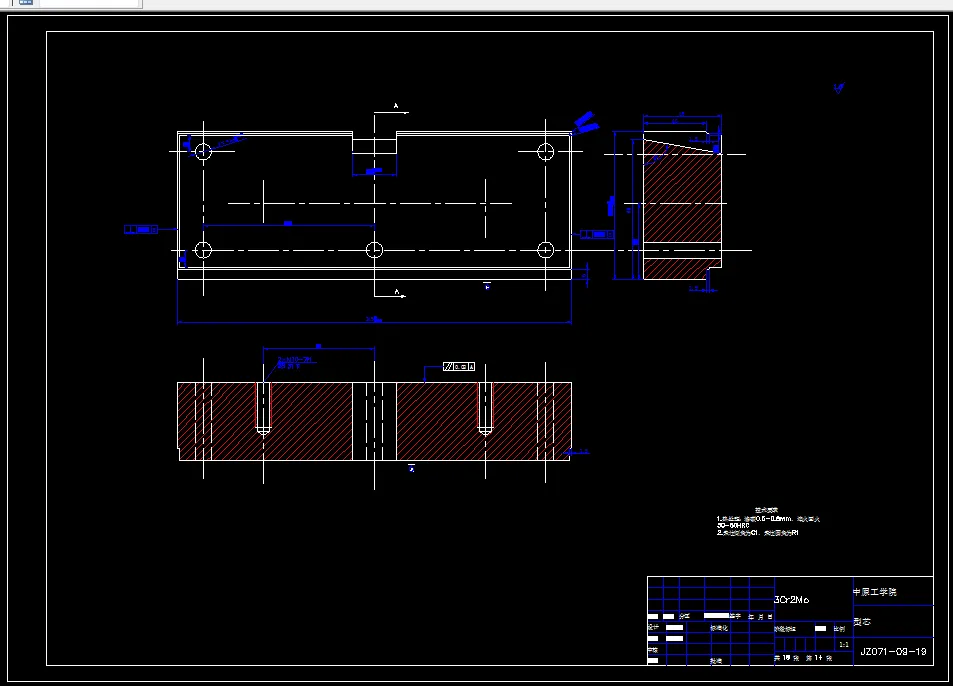Select the lower section mark A

click(396, 292)
